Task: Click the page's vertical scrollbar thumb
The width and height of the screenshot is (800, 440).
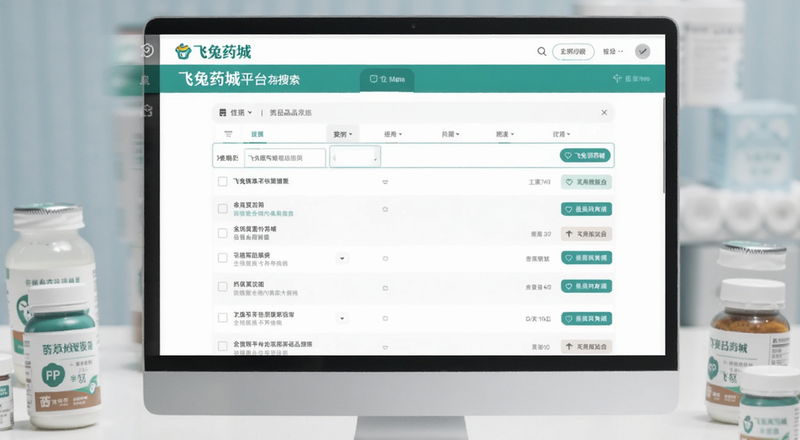Action: pyautogui.click(x=663, y=145)
